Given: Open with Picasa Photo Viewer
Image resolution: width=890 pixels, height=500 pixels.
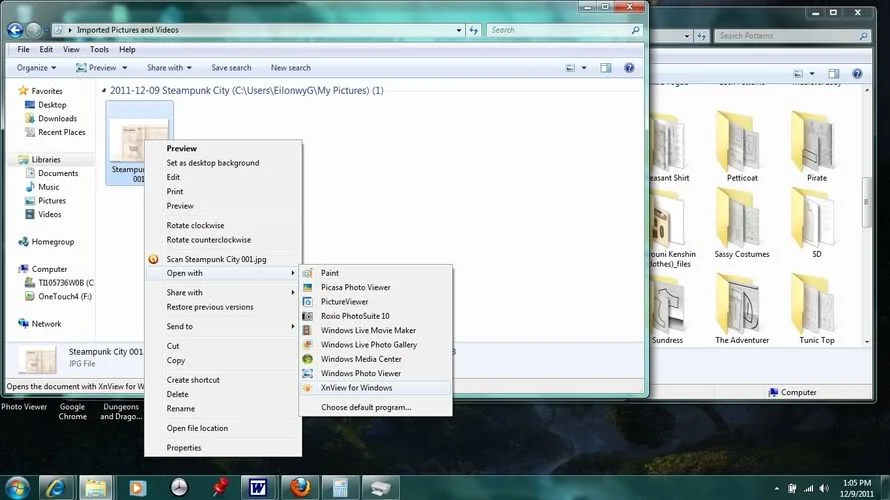Looking at the screenshot, I should click(x=376, y=287).
